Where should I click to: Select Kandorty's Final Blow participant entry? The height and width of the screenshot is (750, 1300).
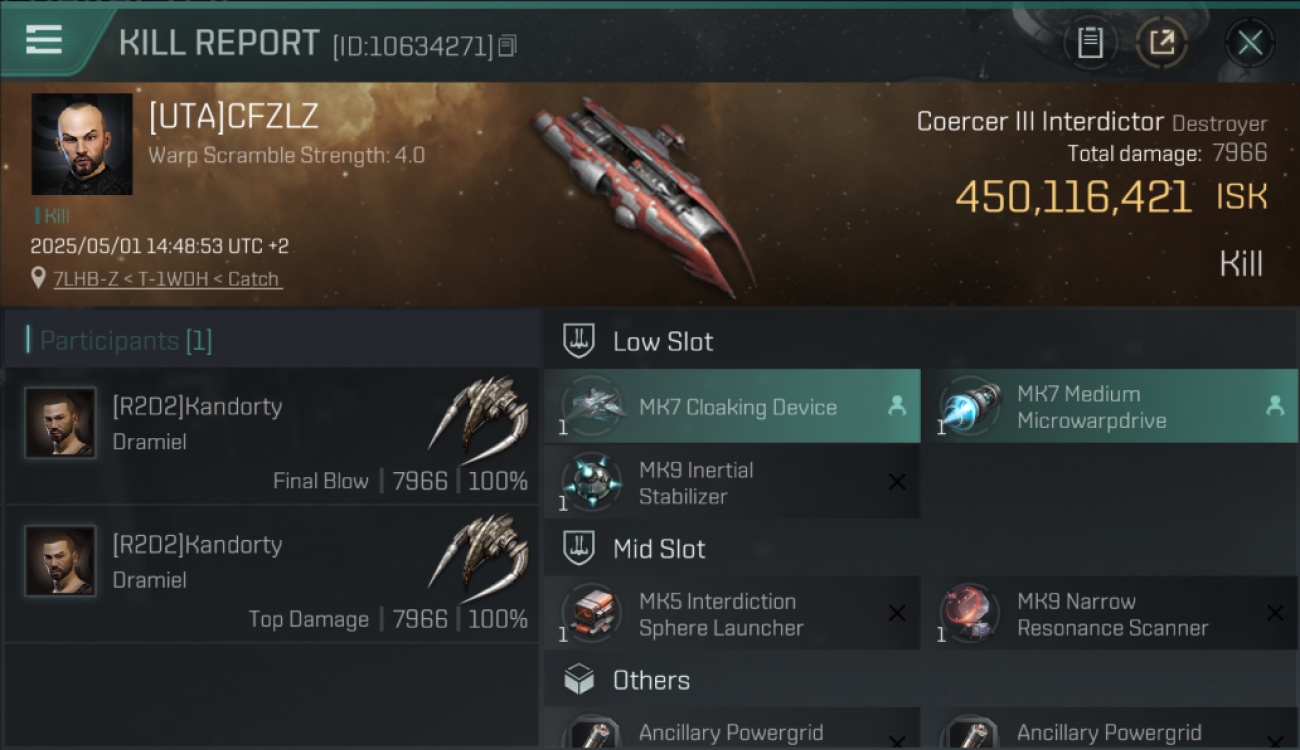(x=272, y=437)
